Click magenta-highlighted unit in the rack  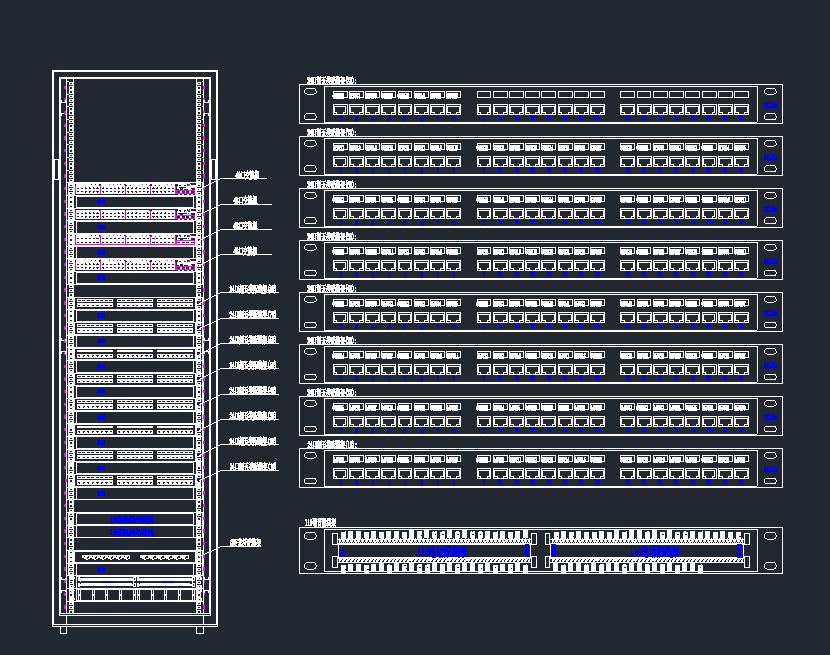tap(134, 239)
